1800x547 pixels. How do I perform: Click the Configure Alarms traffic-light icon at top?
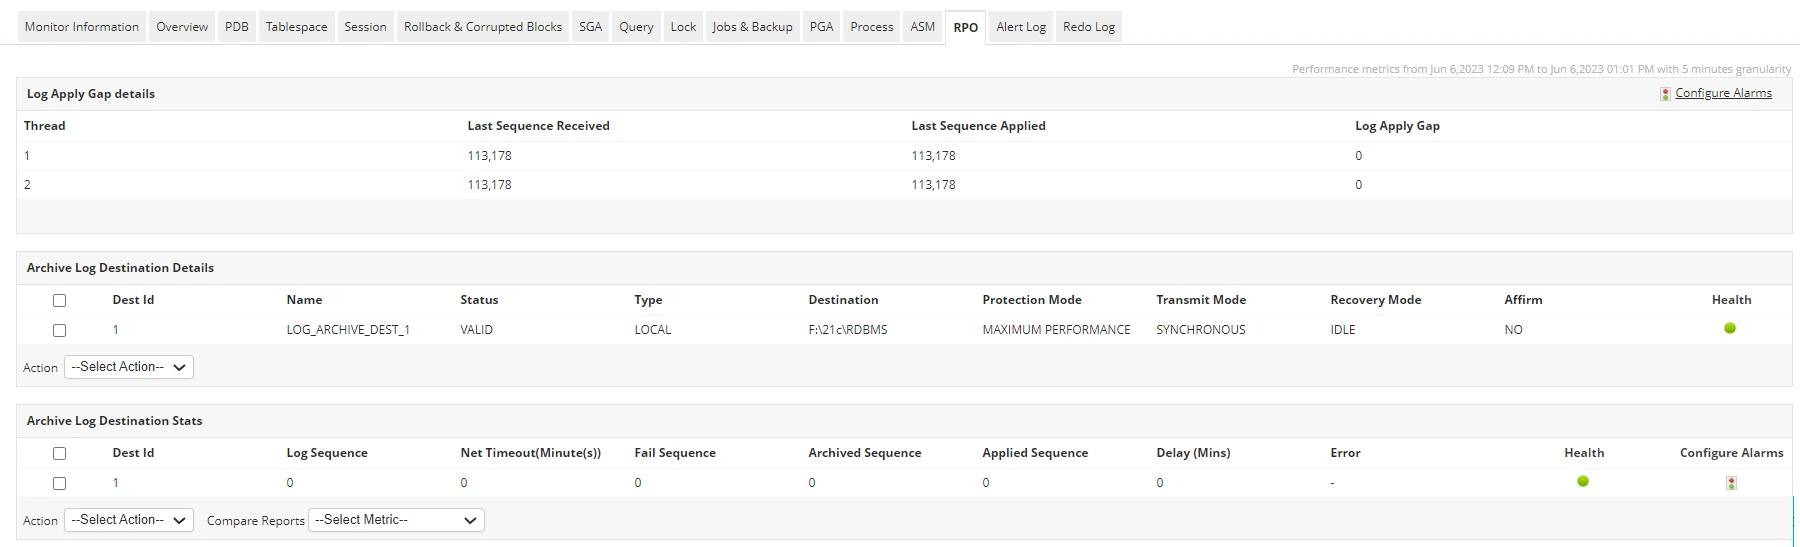tap(1665, 94)
